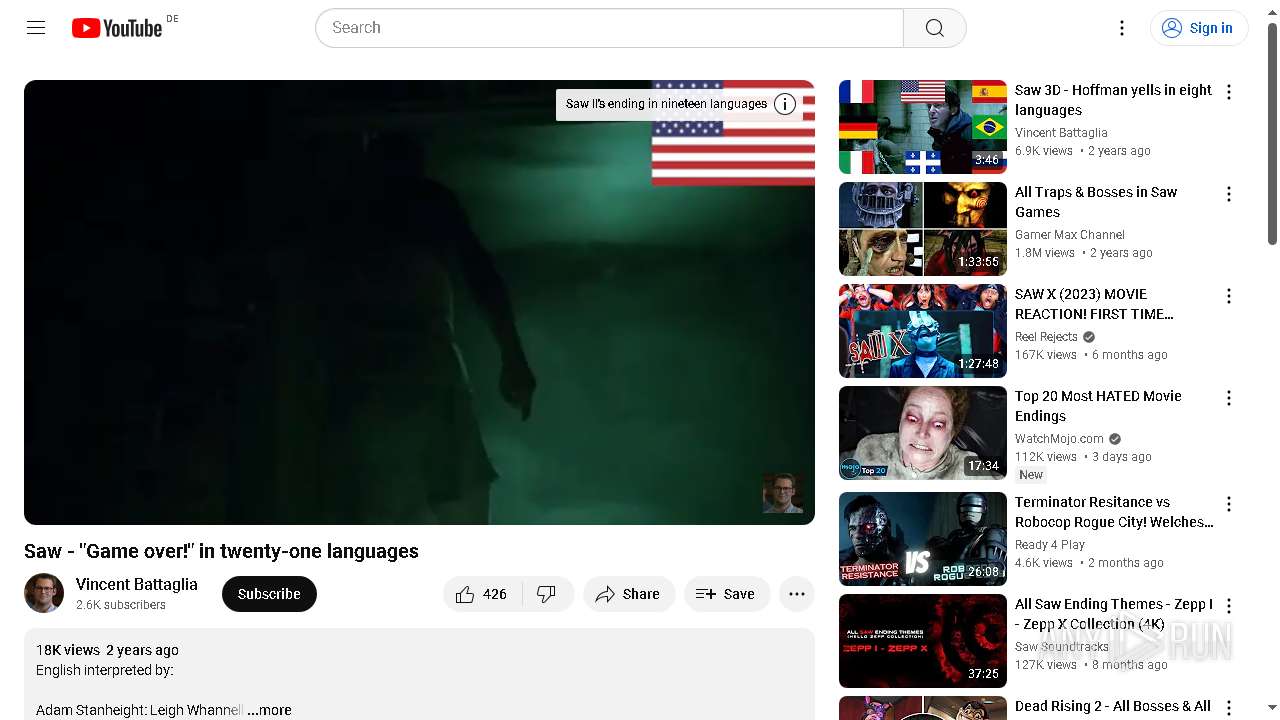Click the 18K views 2 years ago text
Viewport: 1280px width, 720px height.
(107, 650)
